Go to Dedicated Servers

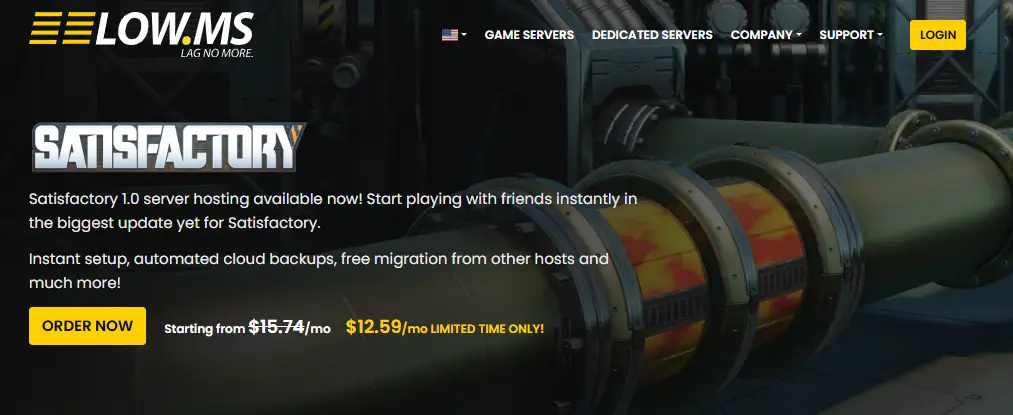[x=652, y=35]
